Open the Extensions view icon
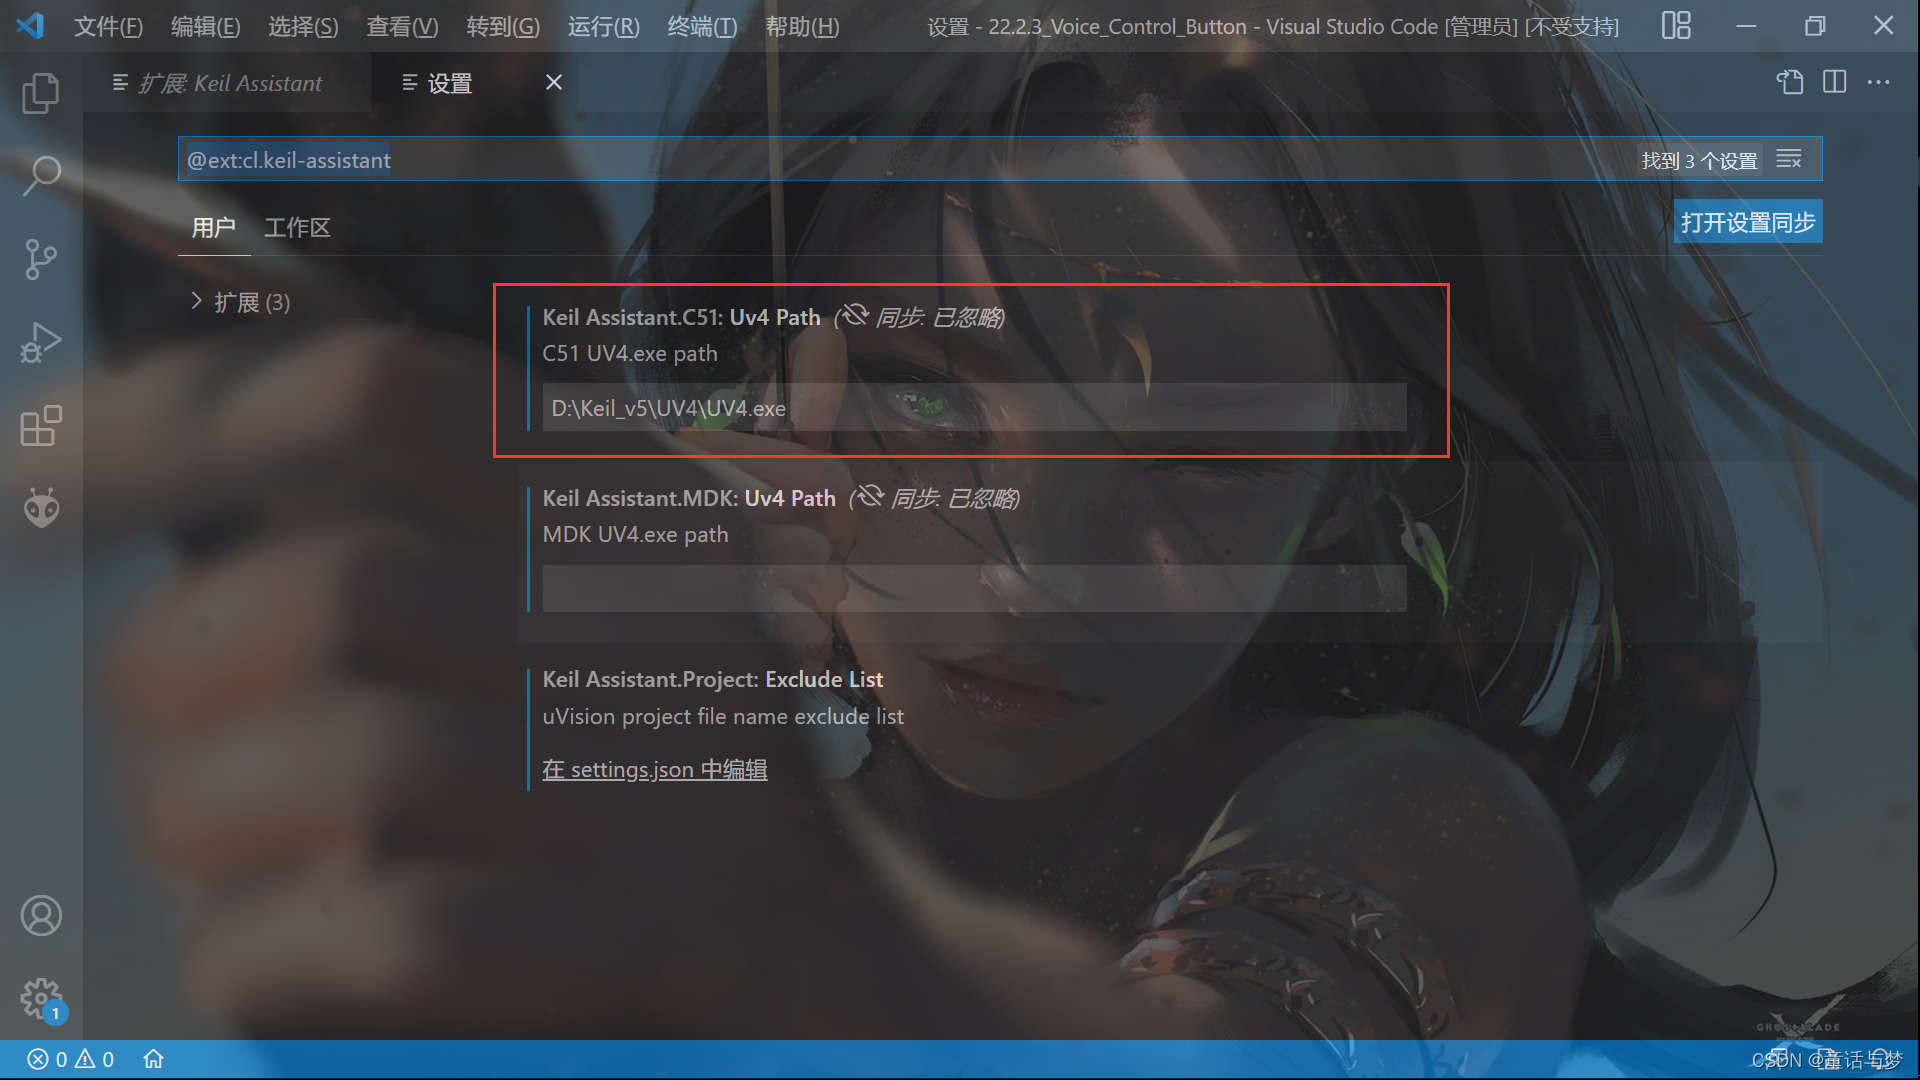Image resolution: width=1920 pixels, height=1080 pixels. (41, 426)
